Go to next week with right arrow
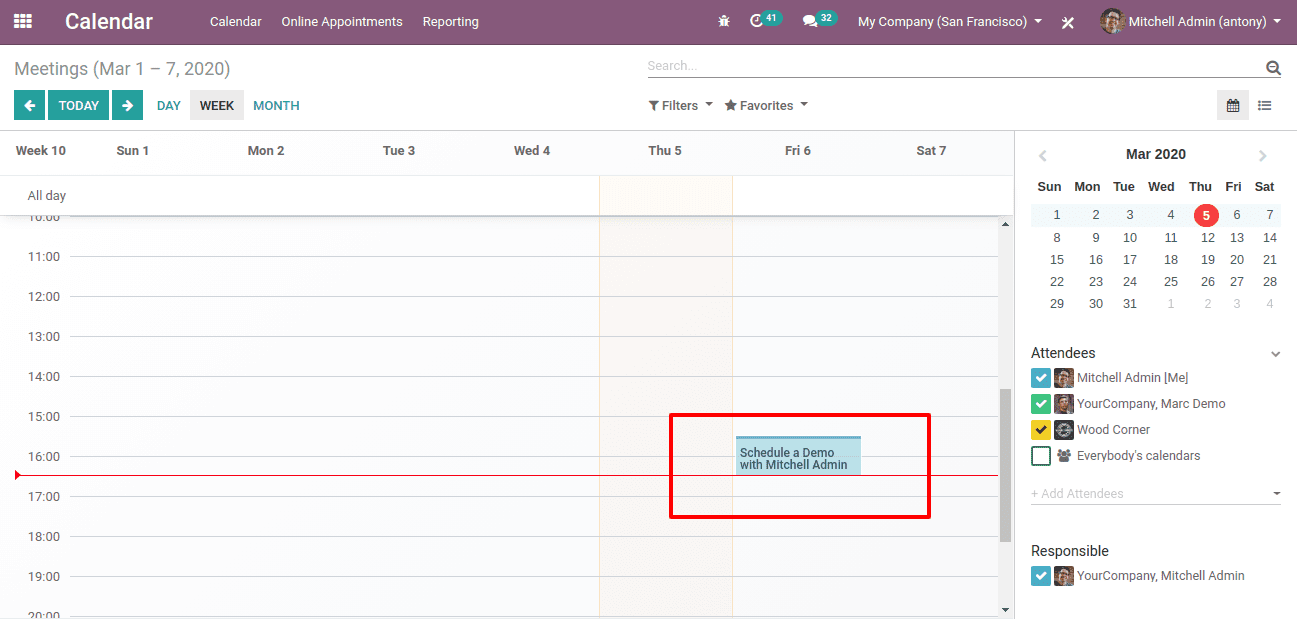This screenshot has width=1297, height=619. click(127, 105)
